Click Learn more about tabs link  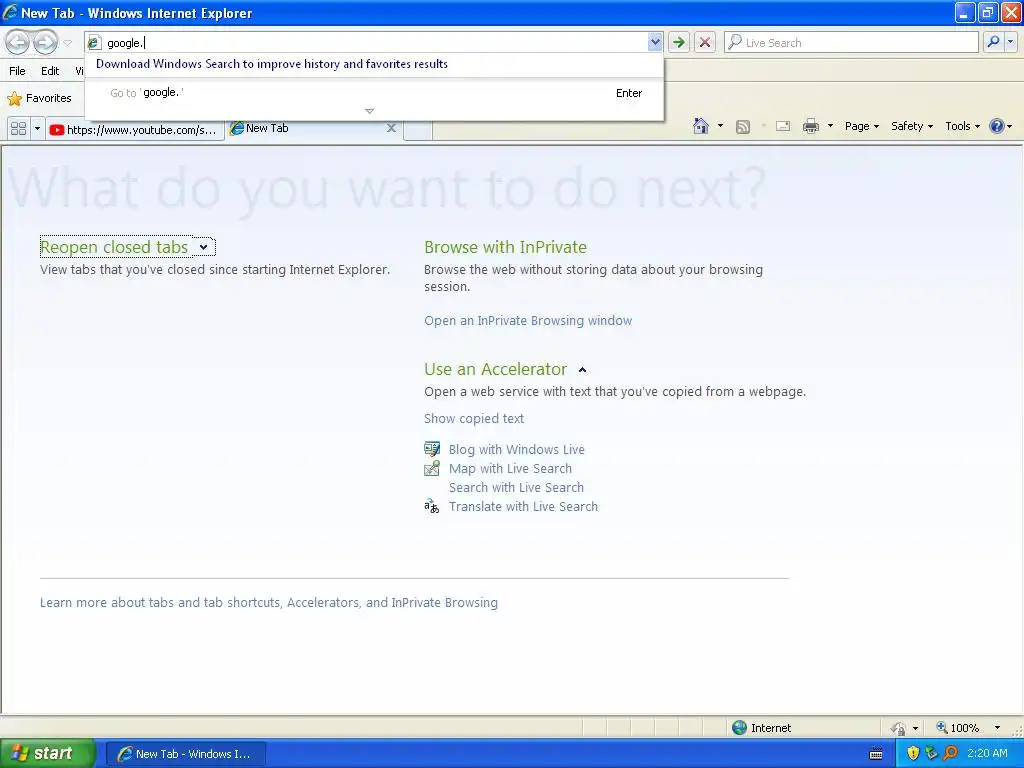tap(268, 602)
